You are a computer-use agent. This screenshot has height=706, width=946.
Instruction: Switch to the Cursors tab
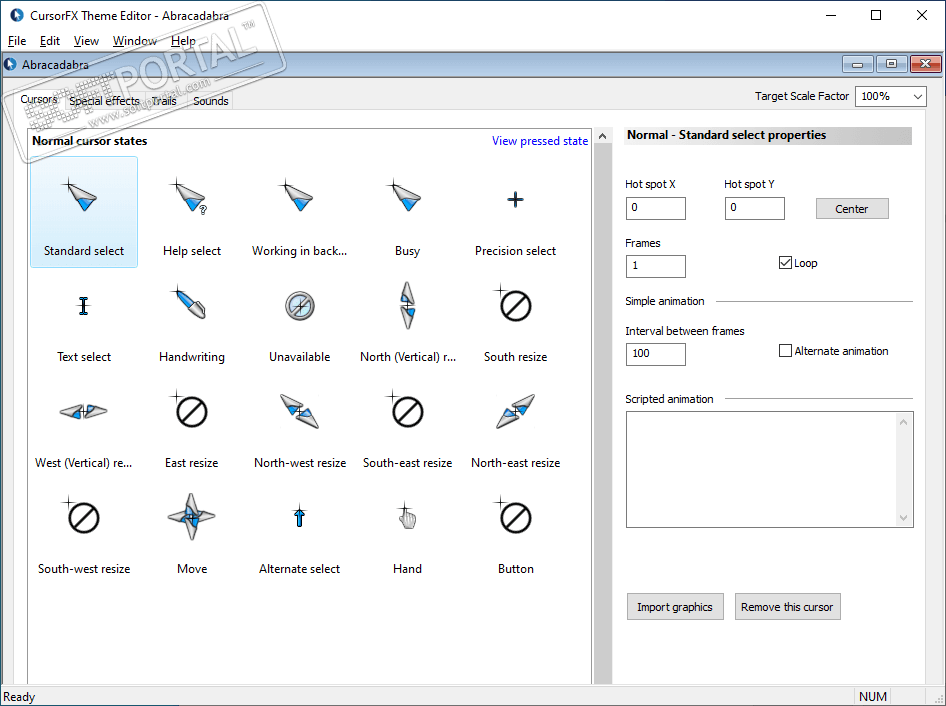pyautogui.click(x=39, y=99)
